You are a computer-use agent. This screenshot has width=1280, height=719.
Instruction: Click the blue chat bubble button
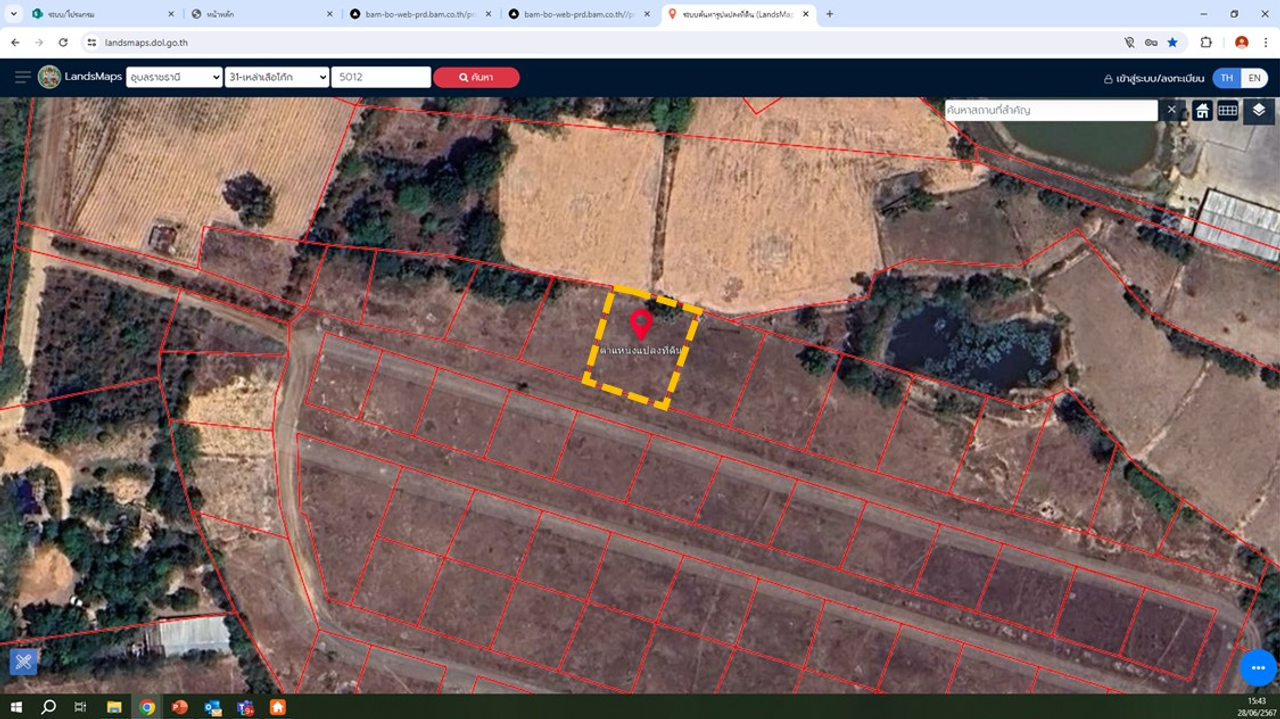1258,667
